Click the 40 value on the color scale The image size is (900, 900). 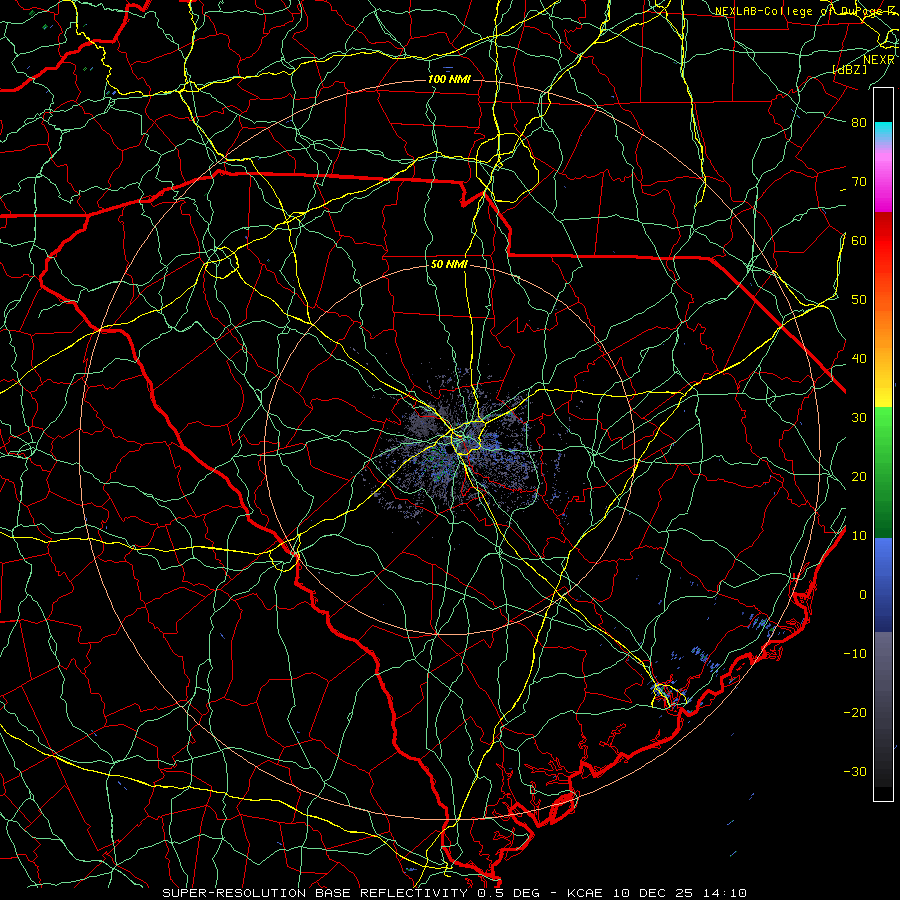coord(859,359)
